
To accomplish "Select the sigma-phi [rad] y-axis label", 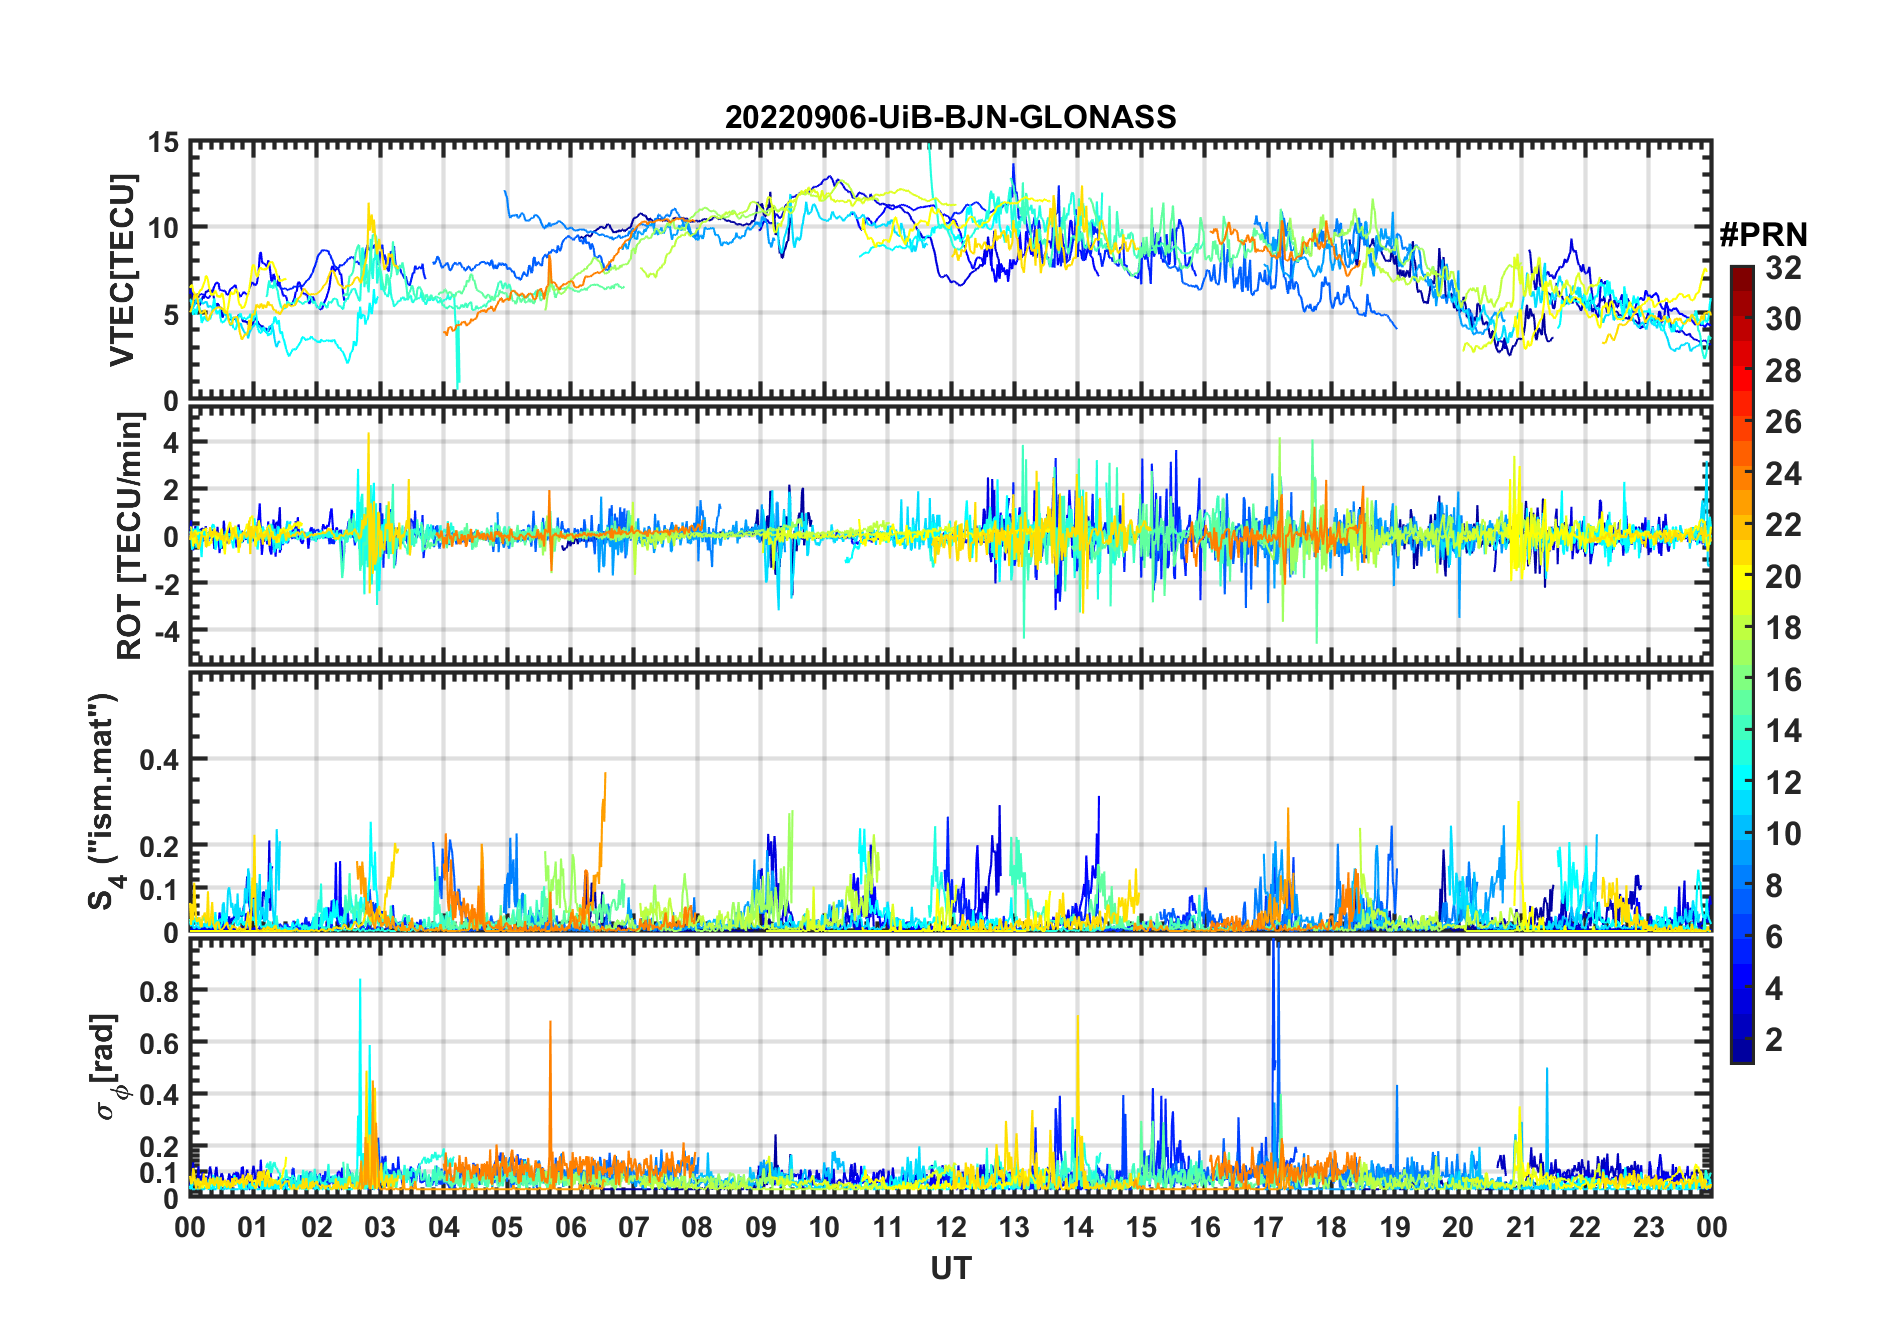I will [110, 1066].
